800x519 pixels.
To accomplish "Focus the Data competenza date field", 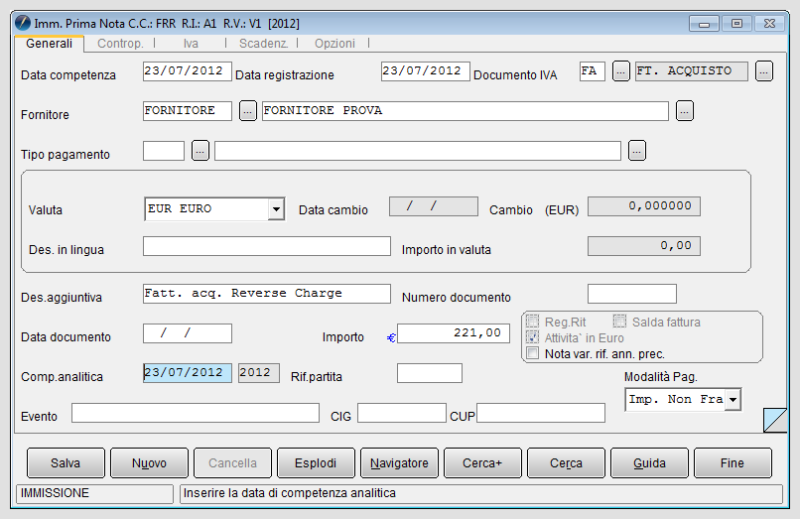I will pos(187,71).
